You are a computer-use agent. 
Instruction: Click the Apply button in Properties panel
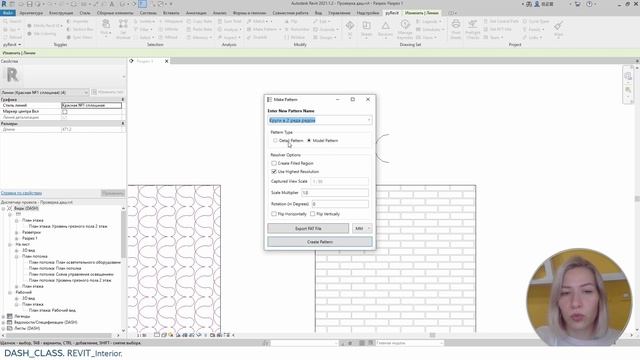point(113,193)
